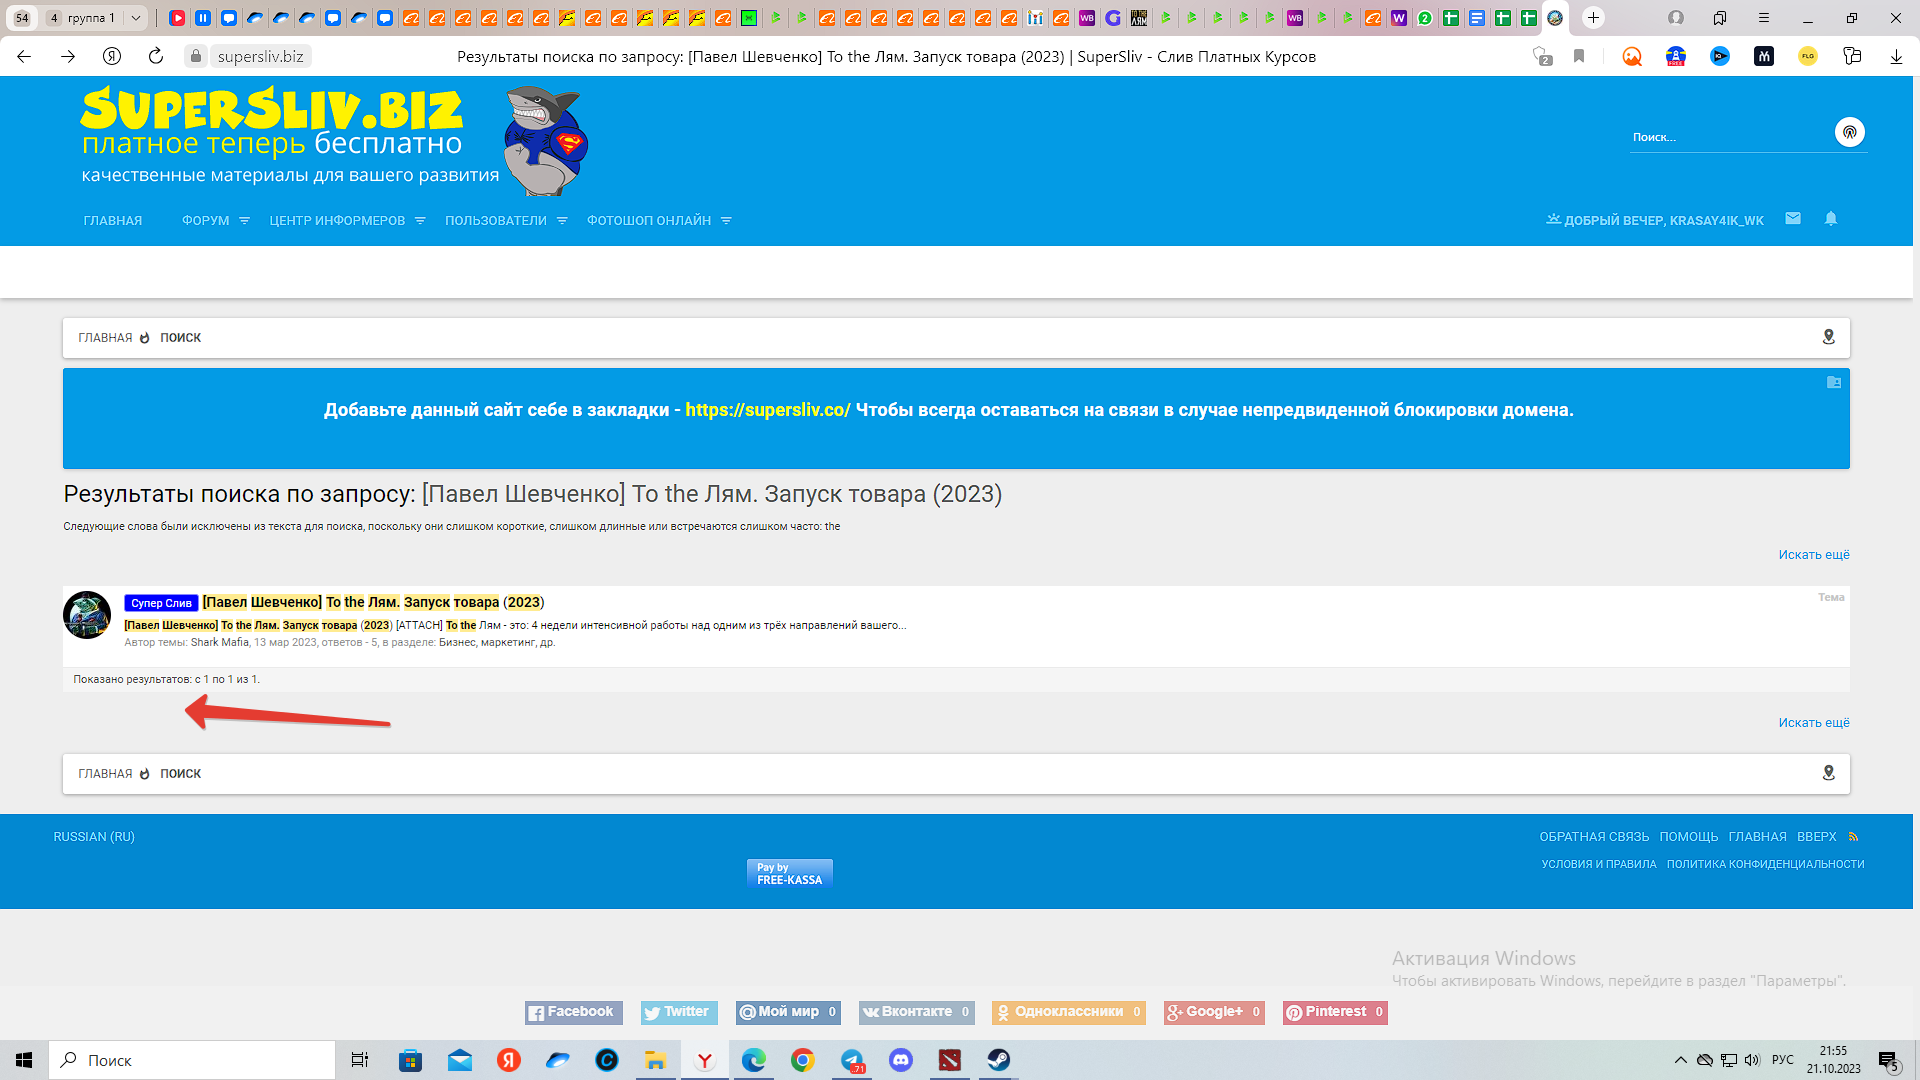This screenshot has width=1920, height=1080.
Task: Open ПОЛИТИКА КОНФИДЕНЦИАЛЬНОСТИ footer link
Action: point(1765,864)
